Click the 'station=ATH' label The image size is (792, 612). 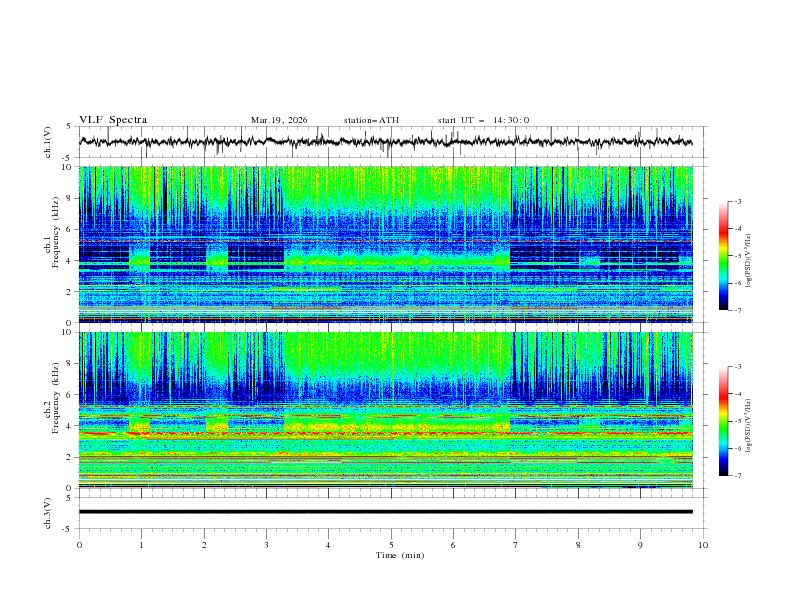pyautogui.click(x=371, y=120)
